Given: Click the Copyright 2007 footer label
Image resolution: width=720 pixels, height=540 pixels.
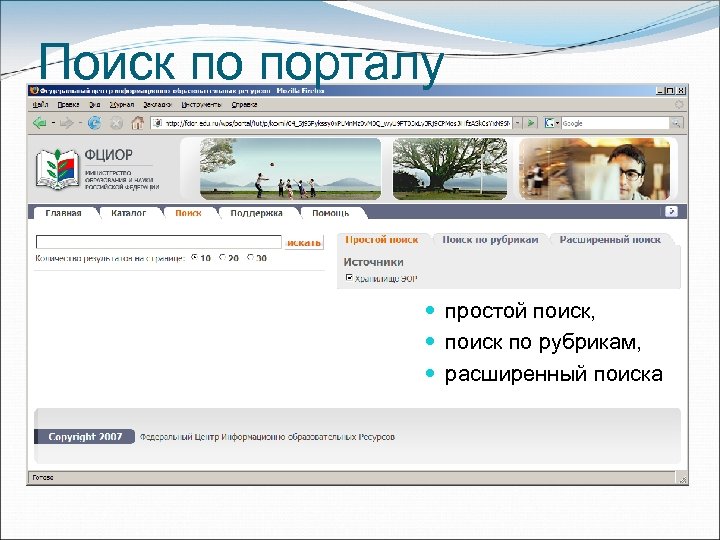Looking at the screenshot, I should coord(85,437).
